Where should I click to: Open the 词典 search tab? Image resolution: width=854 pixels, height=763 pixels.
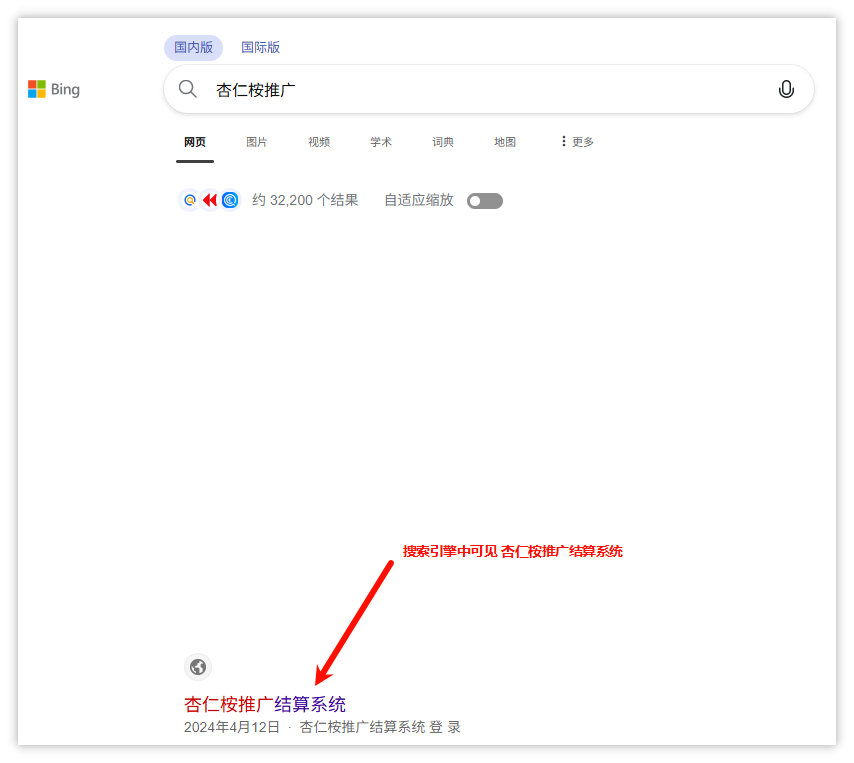443,142
